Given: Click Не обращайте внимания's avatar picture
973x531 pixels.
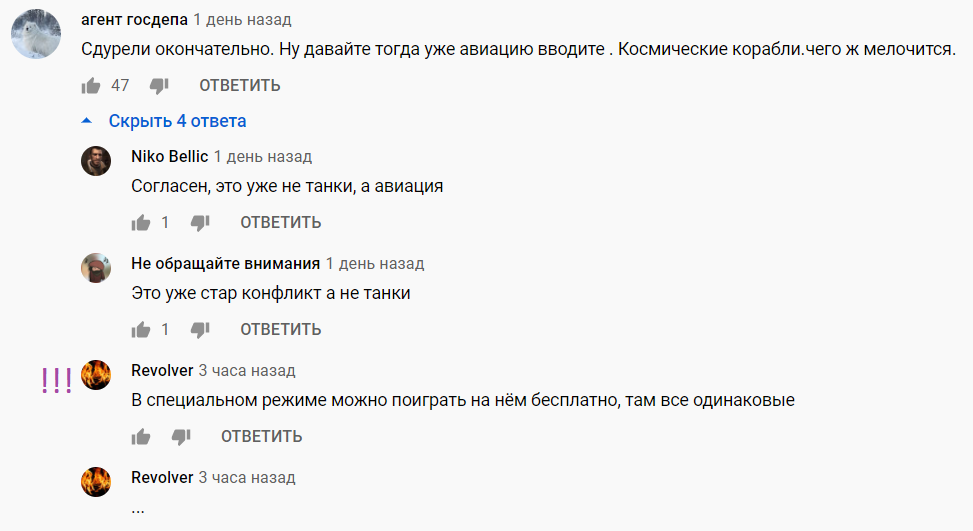Looking at the screenshot, I should point(96,268).
